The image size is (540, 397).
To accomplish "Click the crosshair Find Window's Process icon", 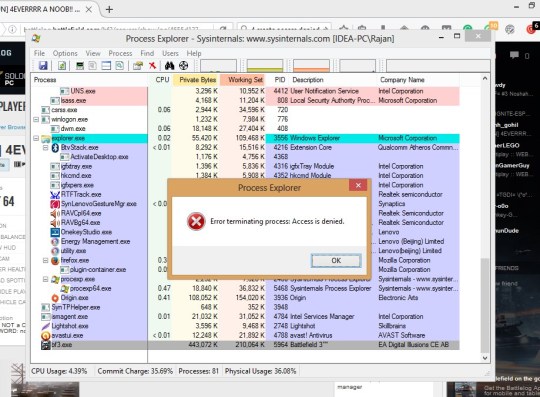I will [x=184, y=65].
